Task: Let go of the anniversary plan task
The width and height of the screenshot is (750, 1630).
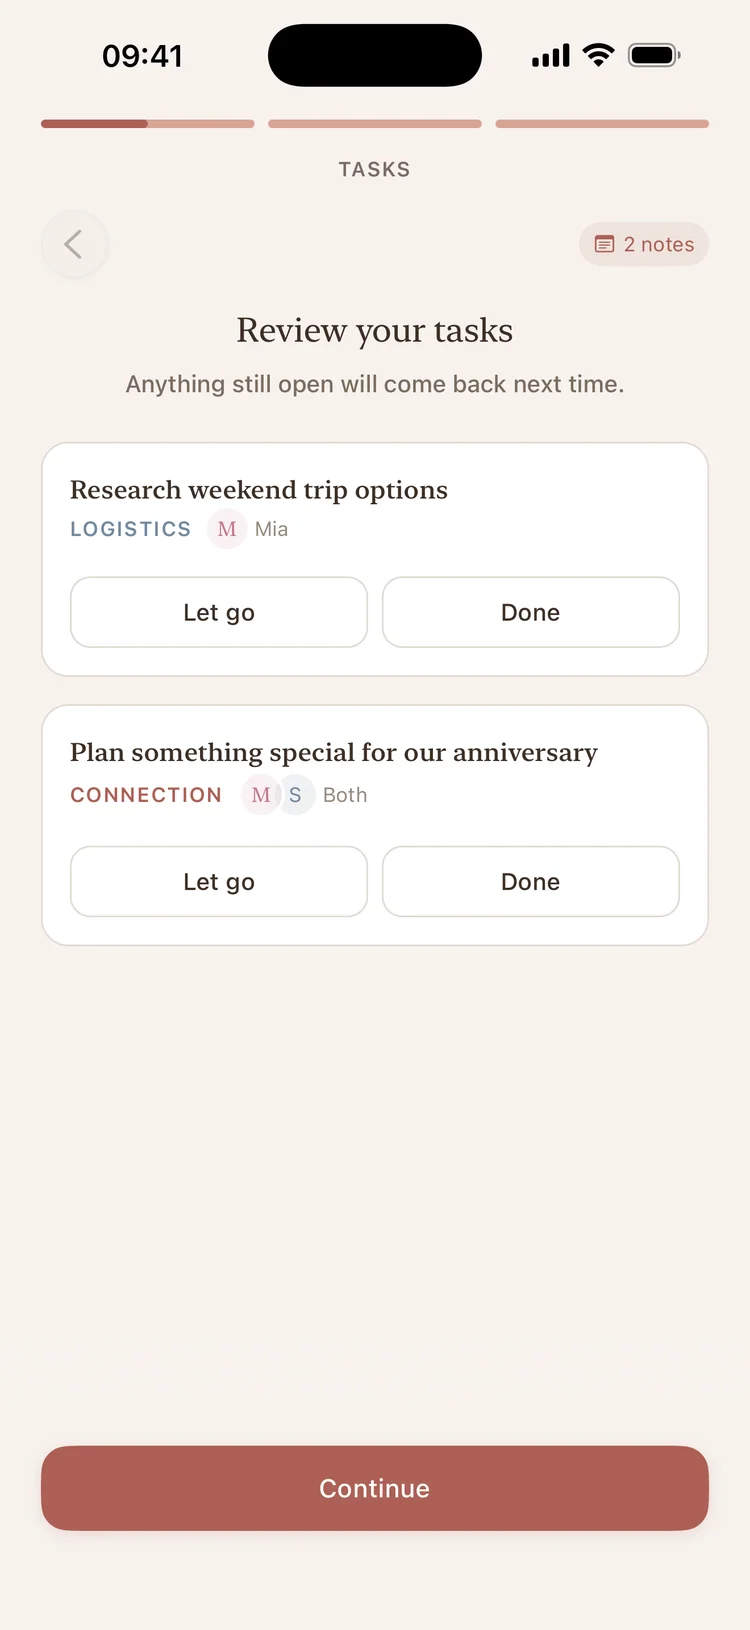Action: (x=219, y=881)
